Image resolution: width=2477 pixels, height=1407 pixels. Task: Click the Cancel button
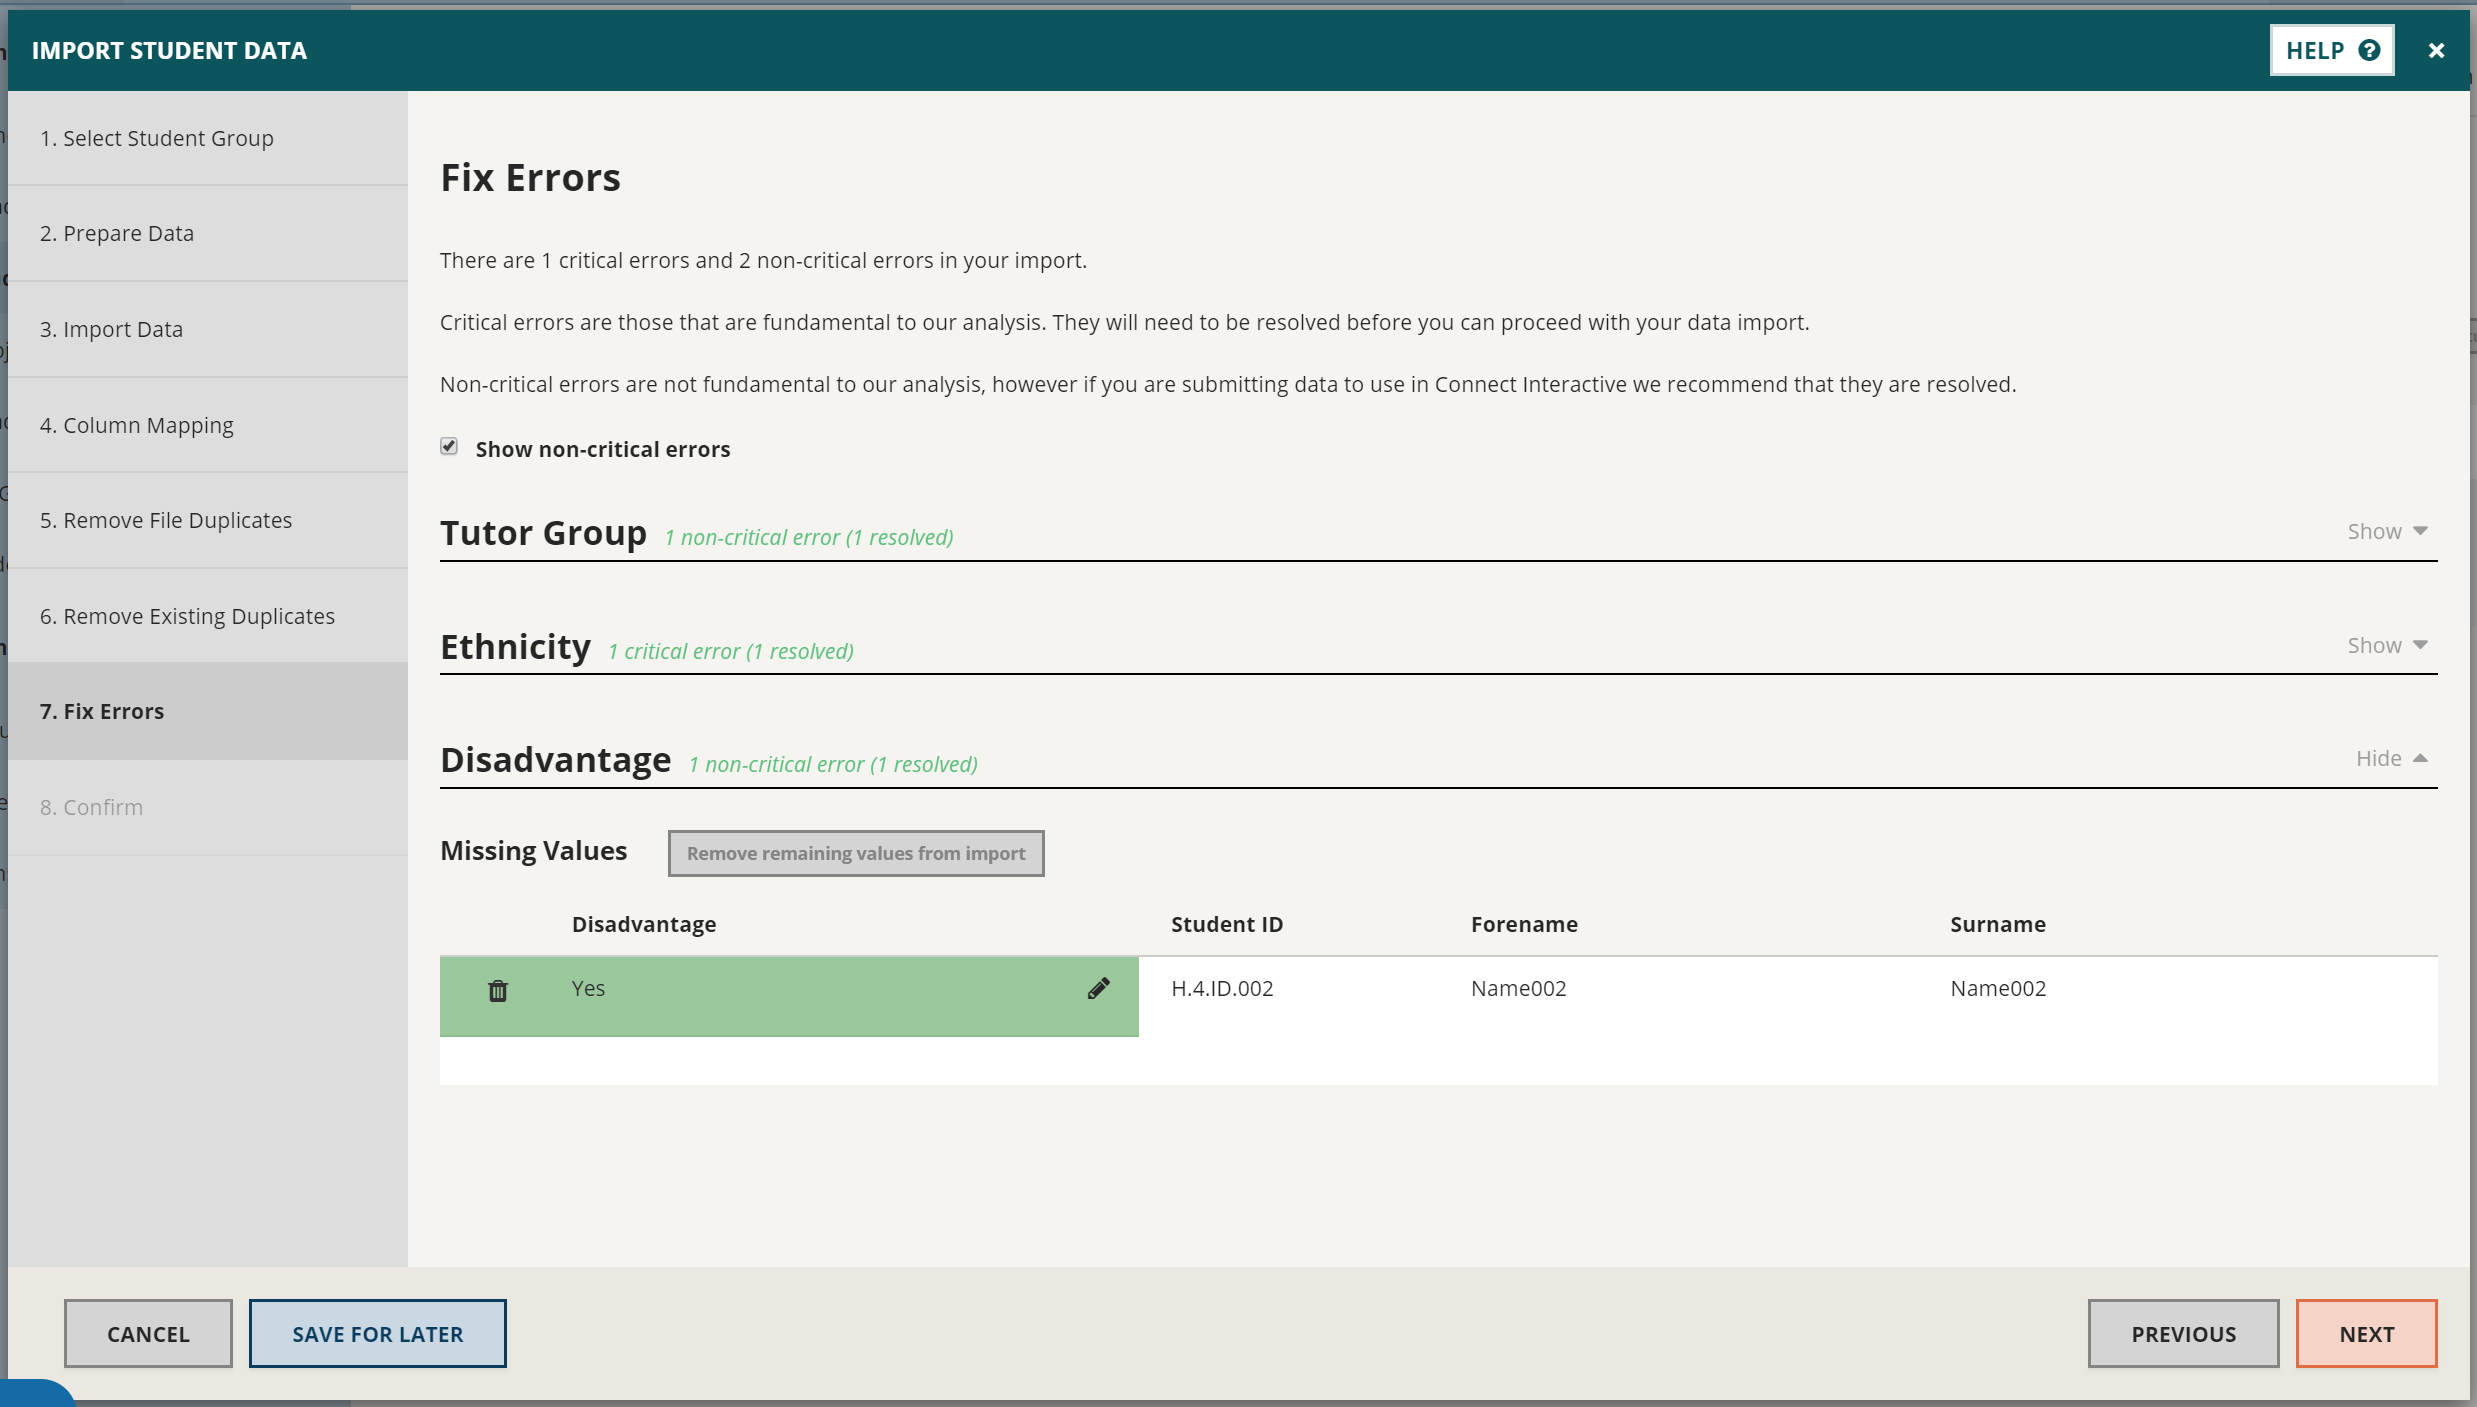click(148, 1333)
